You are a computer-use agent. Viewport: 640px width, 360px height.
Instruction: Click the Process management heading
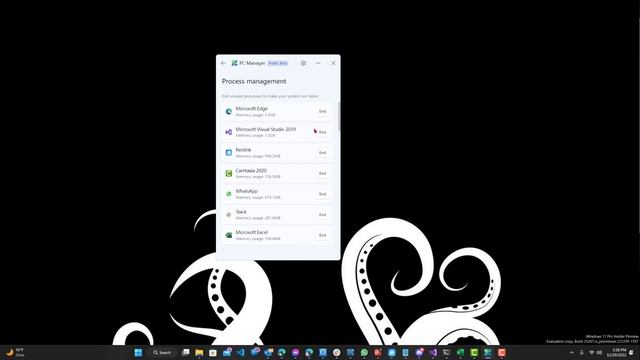254,82
